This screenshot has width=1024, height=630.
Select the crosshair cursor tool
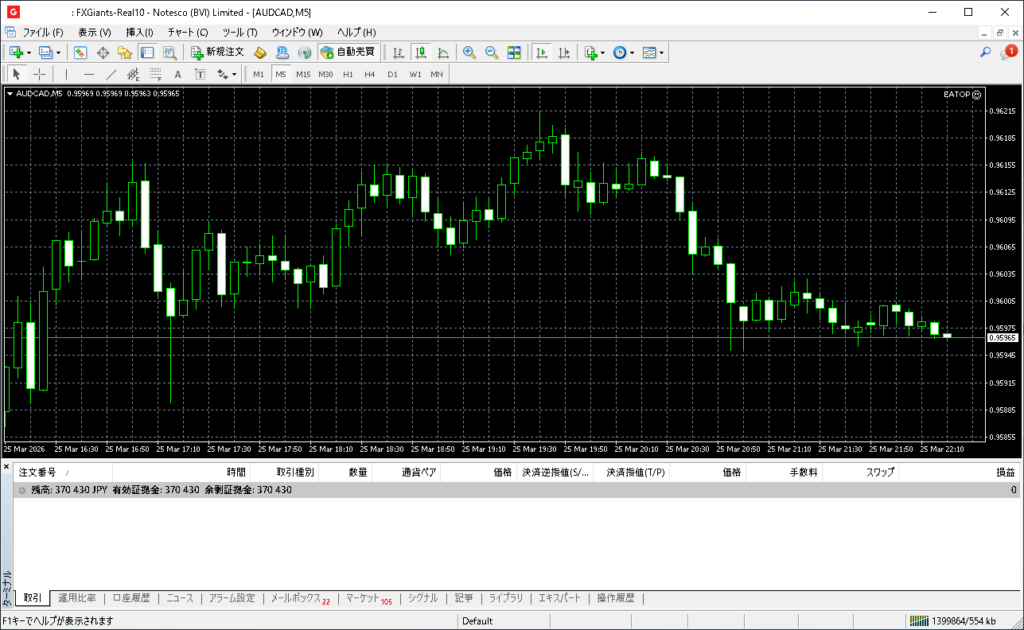[x=40, y=74]
